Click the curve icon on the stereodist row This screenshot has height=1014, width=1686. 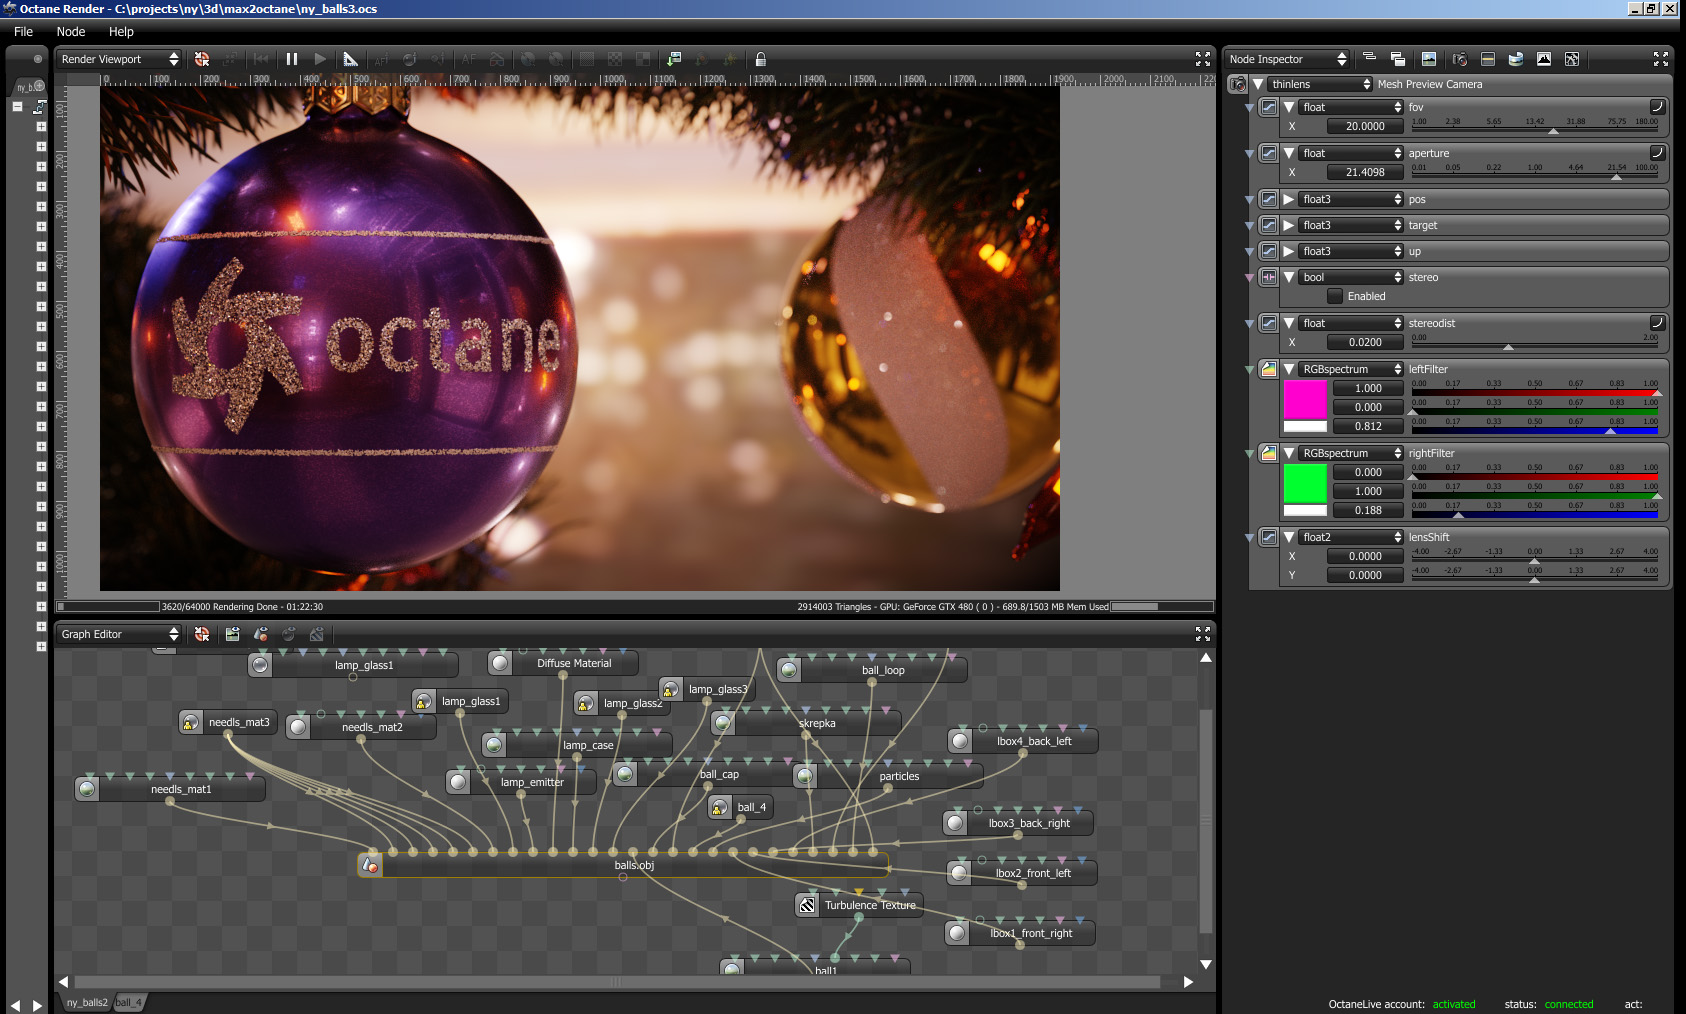coord(1657,323)
